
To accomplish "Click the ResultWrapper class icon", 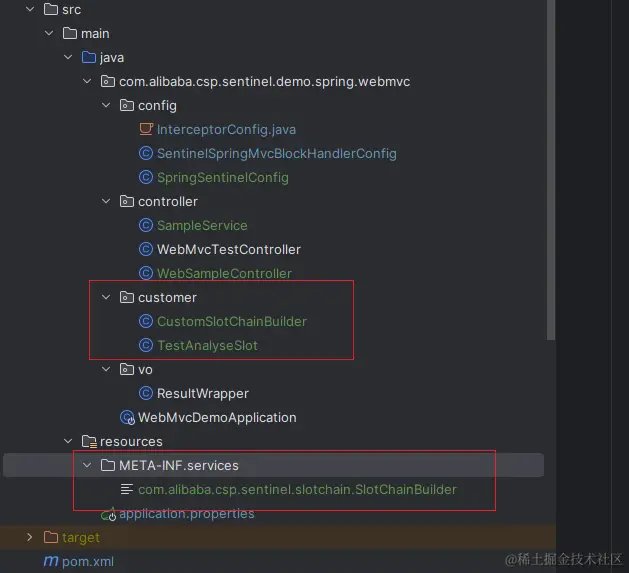I will point(146,393).
